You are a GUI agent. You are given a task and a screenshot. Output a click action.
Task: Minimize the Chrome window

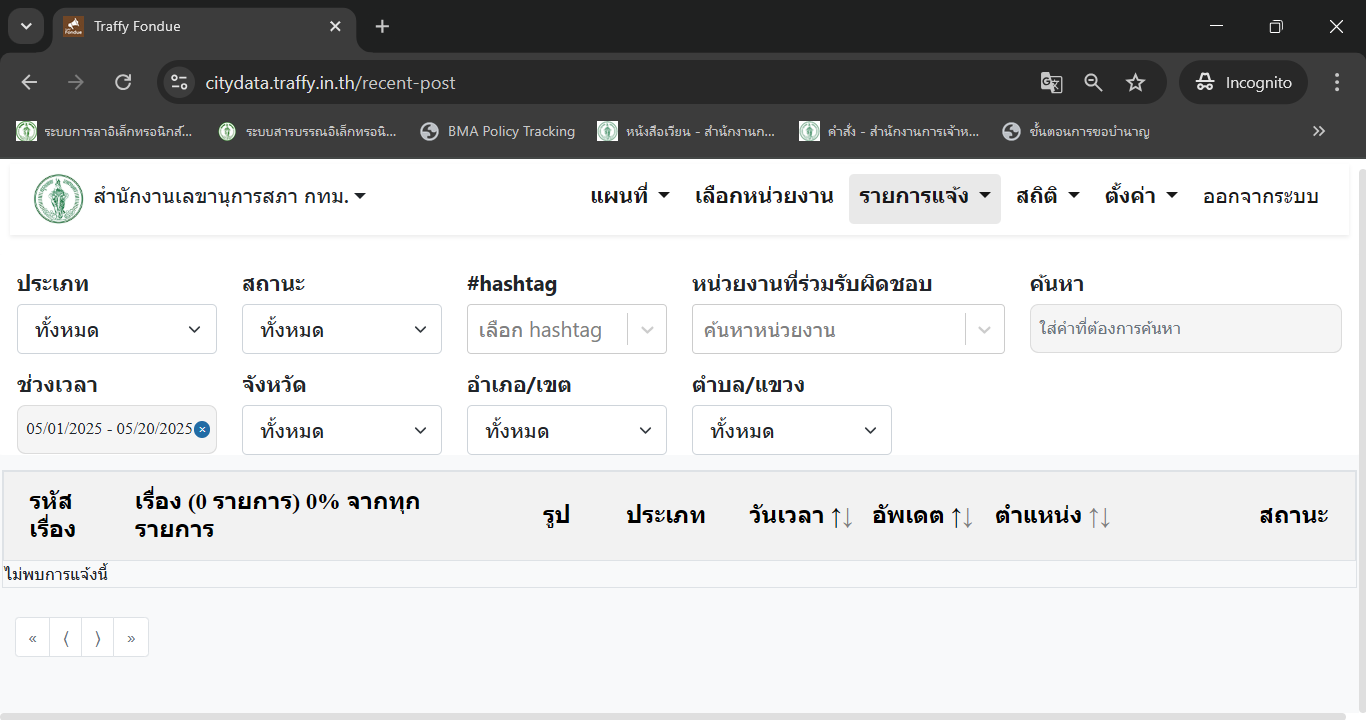tap(1216, 27)
